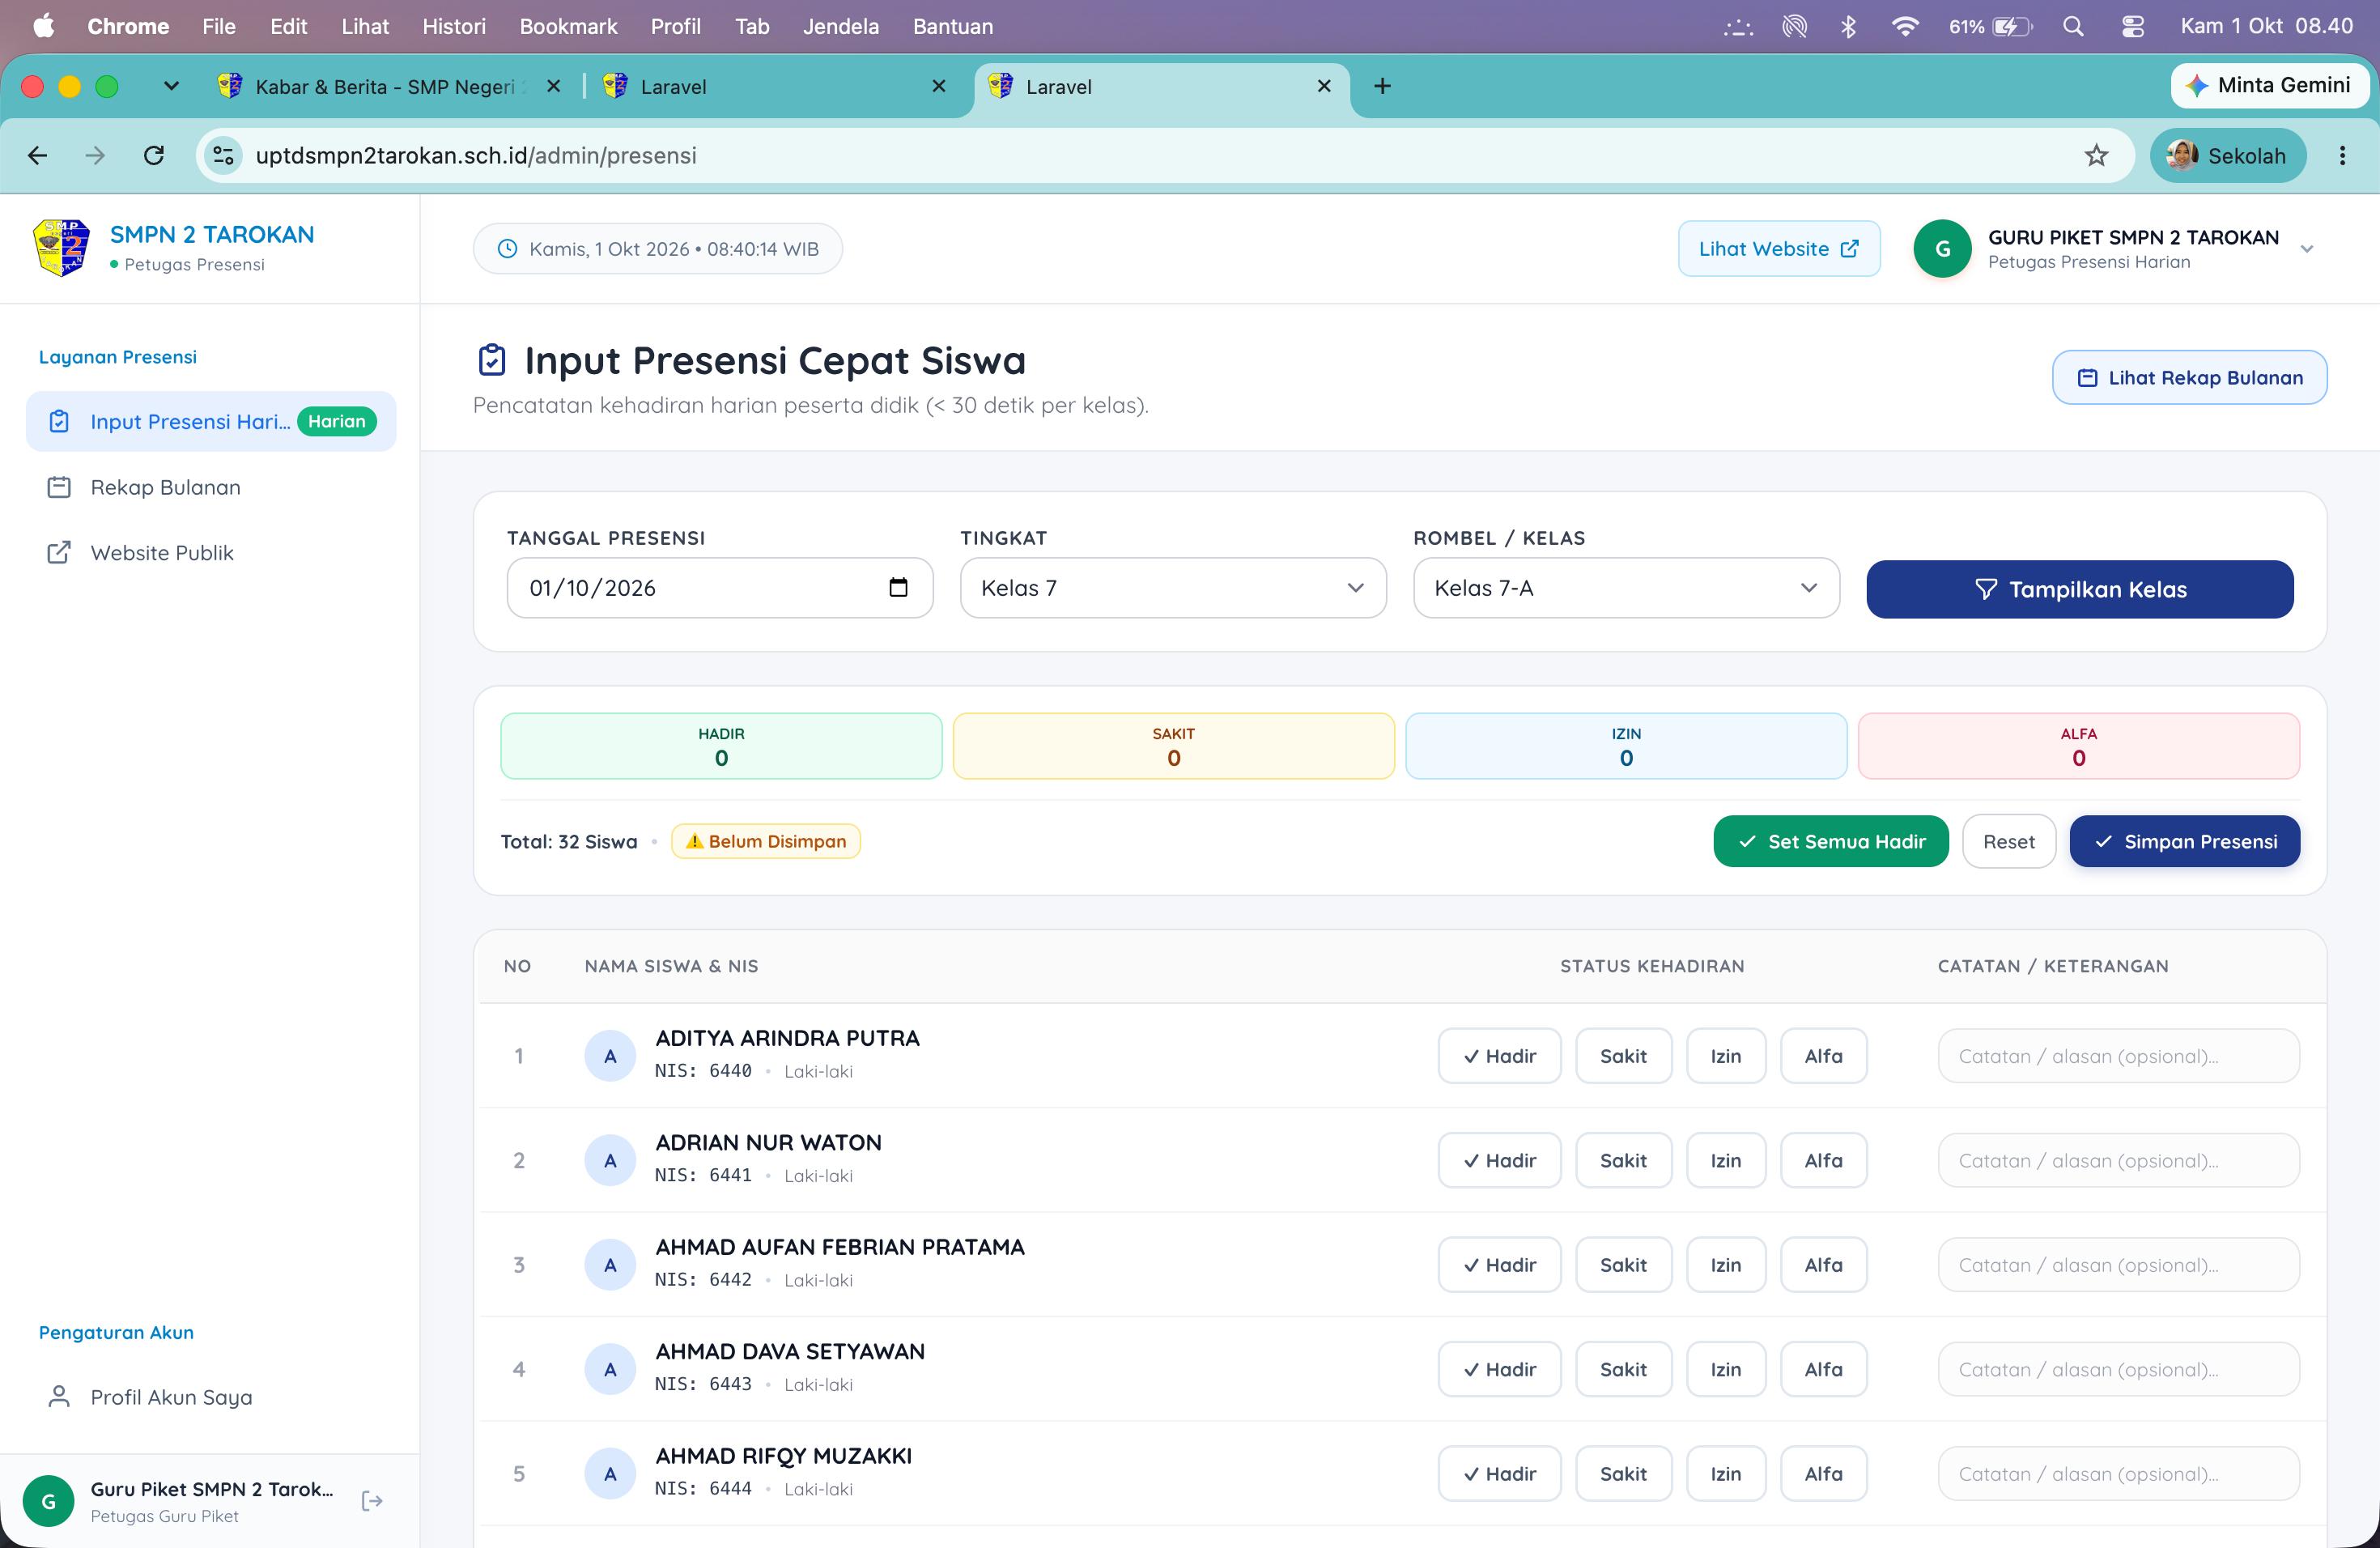
Task: Click the Wi-Fi icon in menu bar
Action: [1905, 26]
